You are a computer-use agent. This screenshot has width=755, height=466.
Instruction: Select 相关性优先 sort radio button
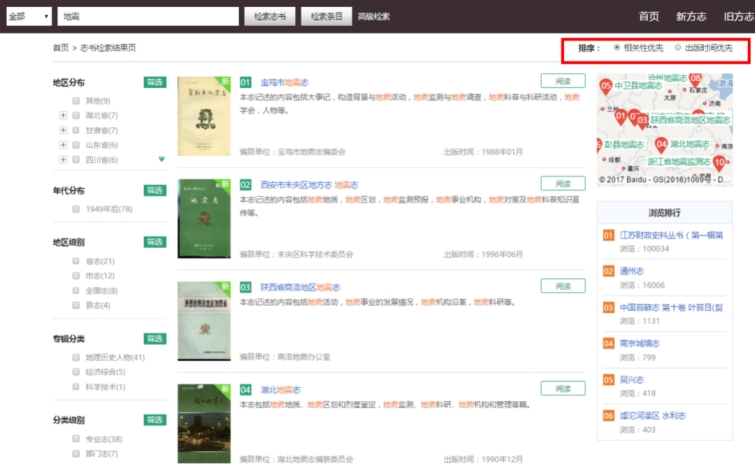click(617, 47)
